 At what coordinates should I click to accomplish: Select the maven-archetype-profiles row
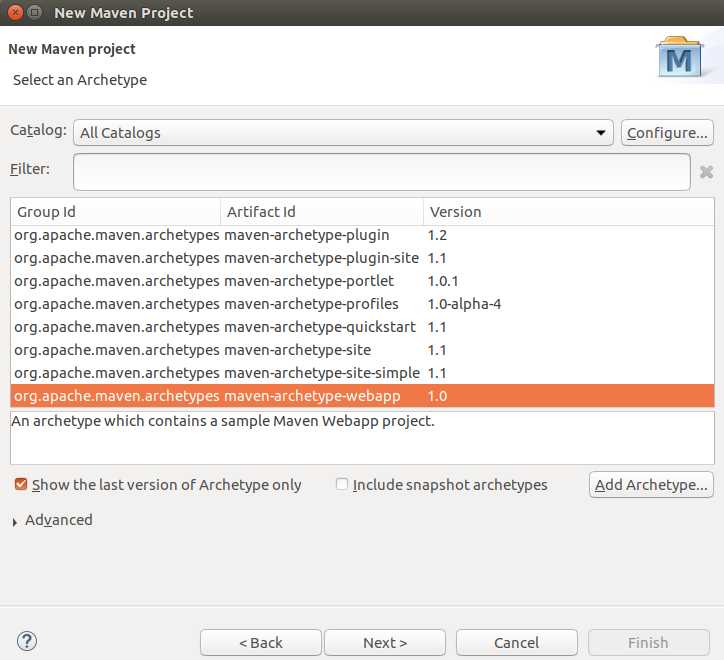coord(362,304)
